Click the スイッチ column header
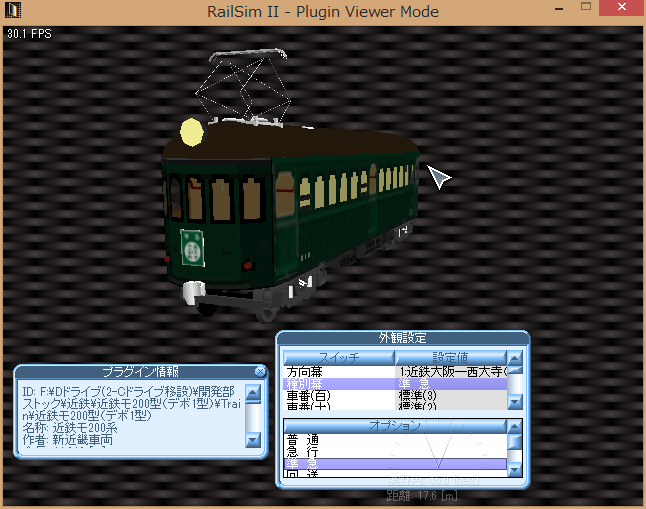Screen dimensions: 646x509 click(x=339, y=358)
